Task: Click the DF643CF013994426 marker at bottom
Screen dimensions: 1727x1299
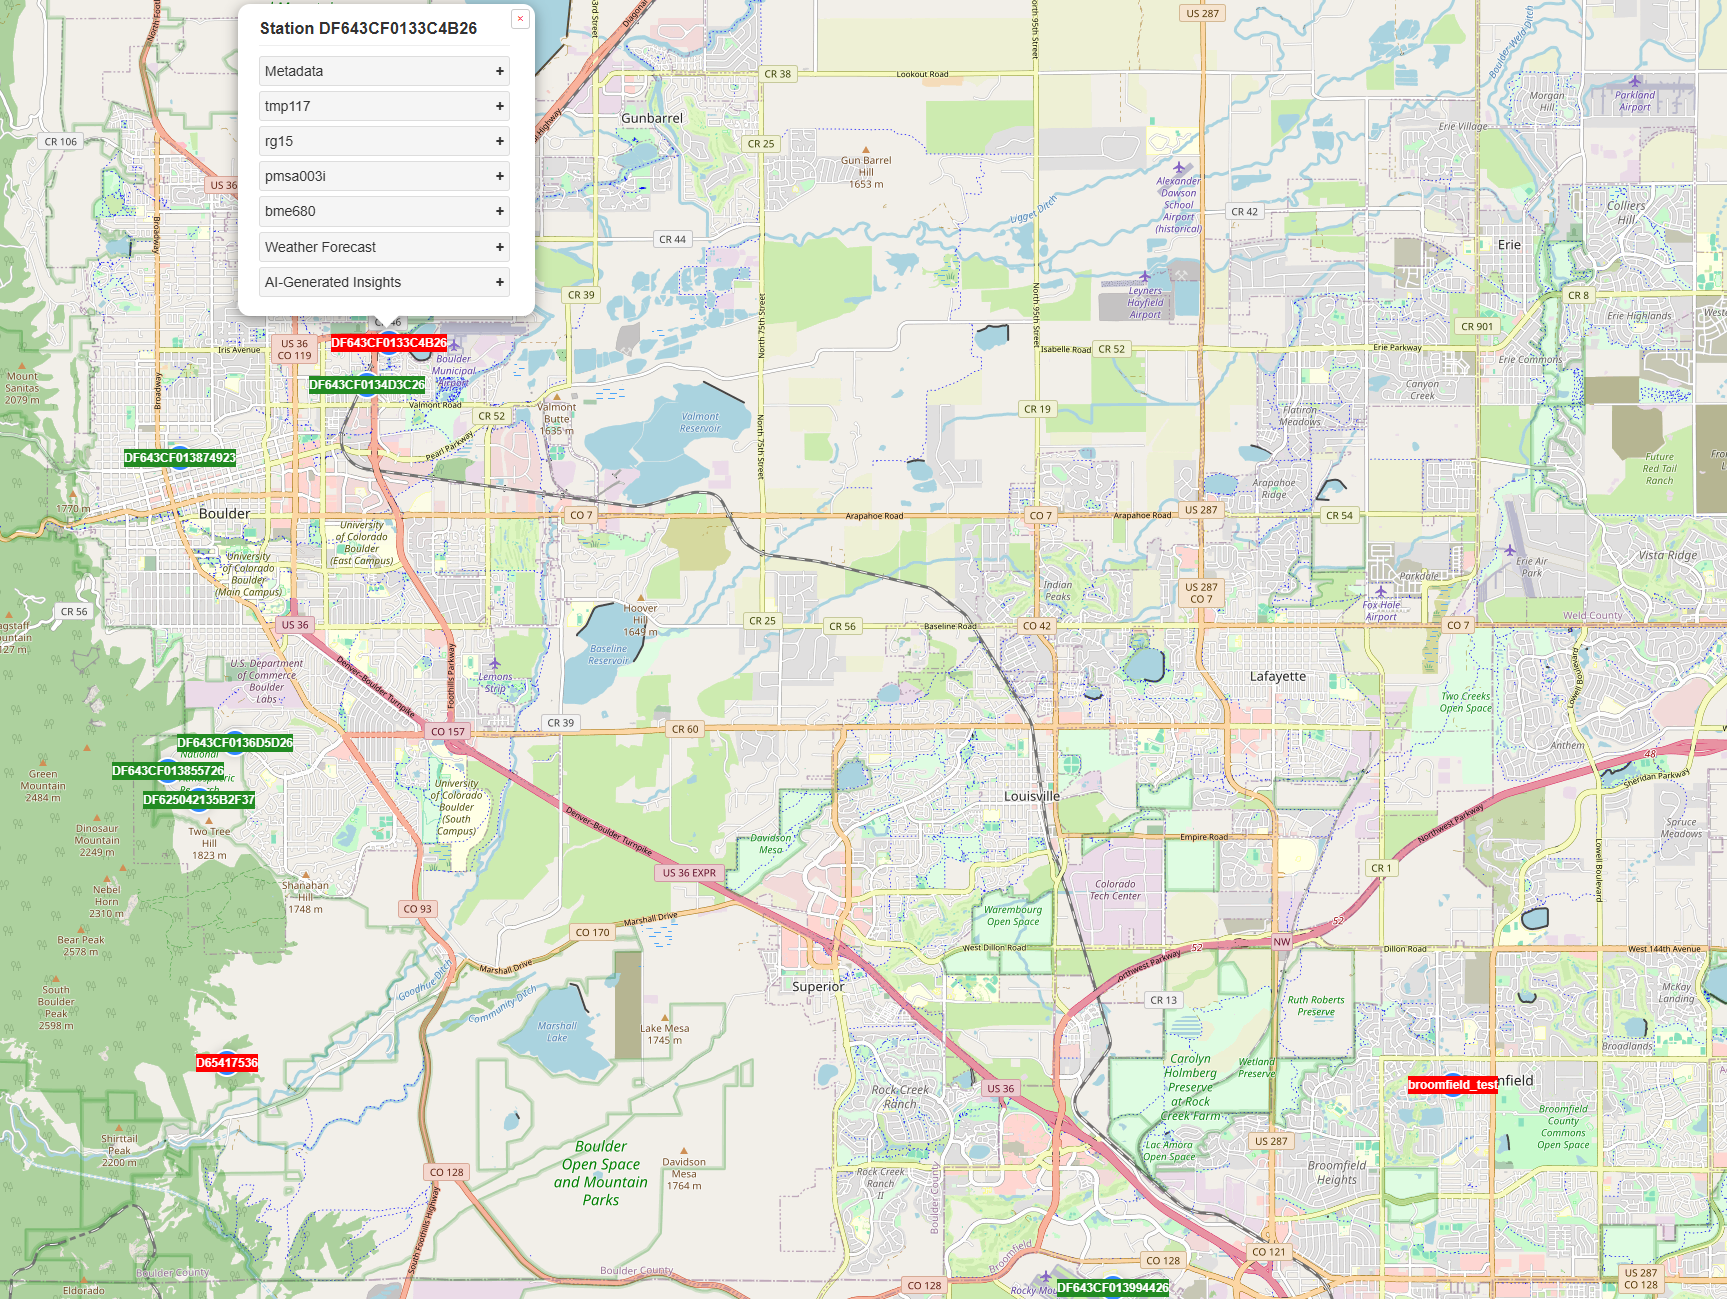Action: (x=1115, y=1290)
